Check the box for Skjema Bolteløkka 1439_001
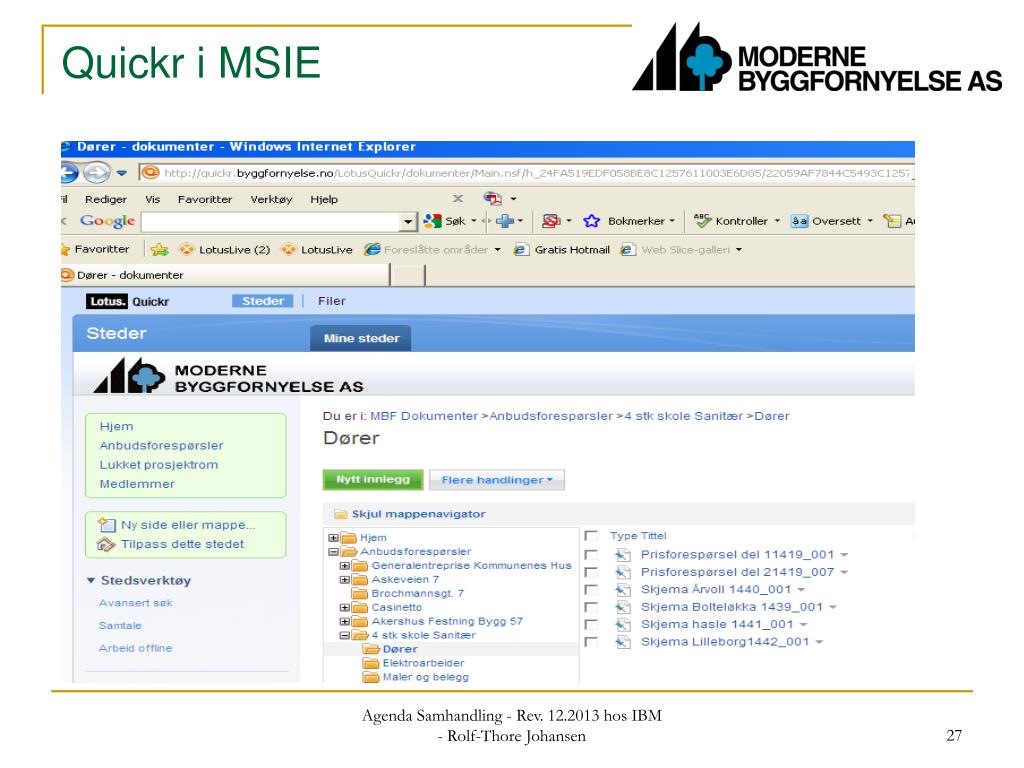This screenshot has height=768, width=1024. click(591, 607)
